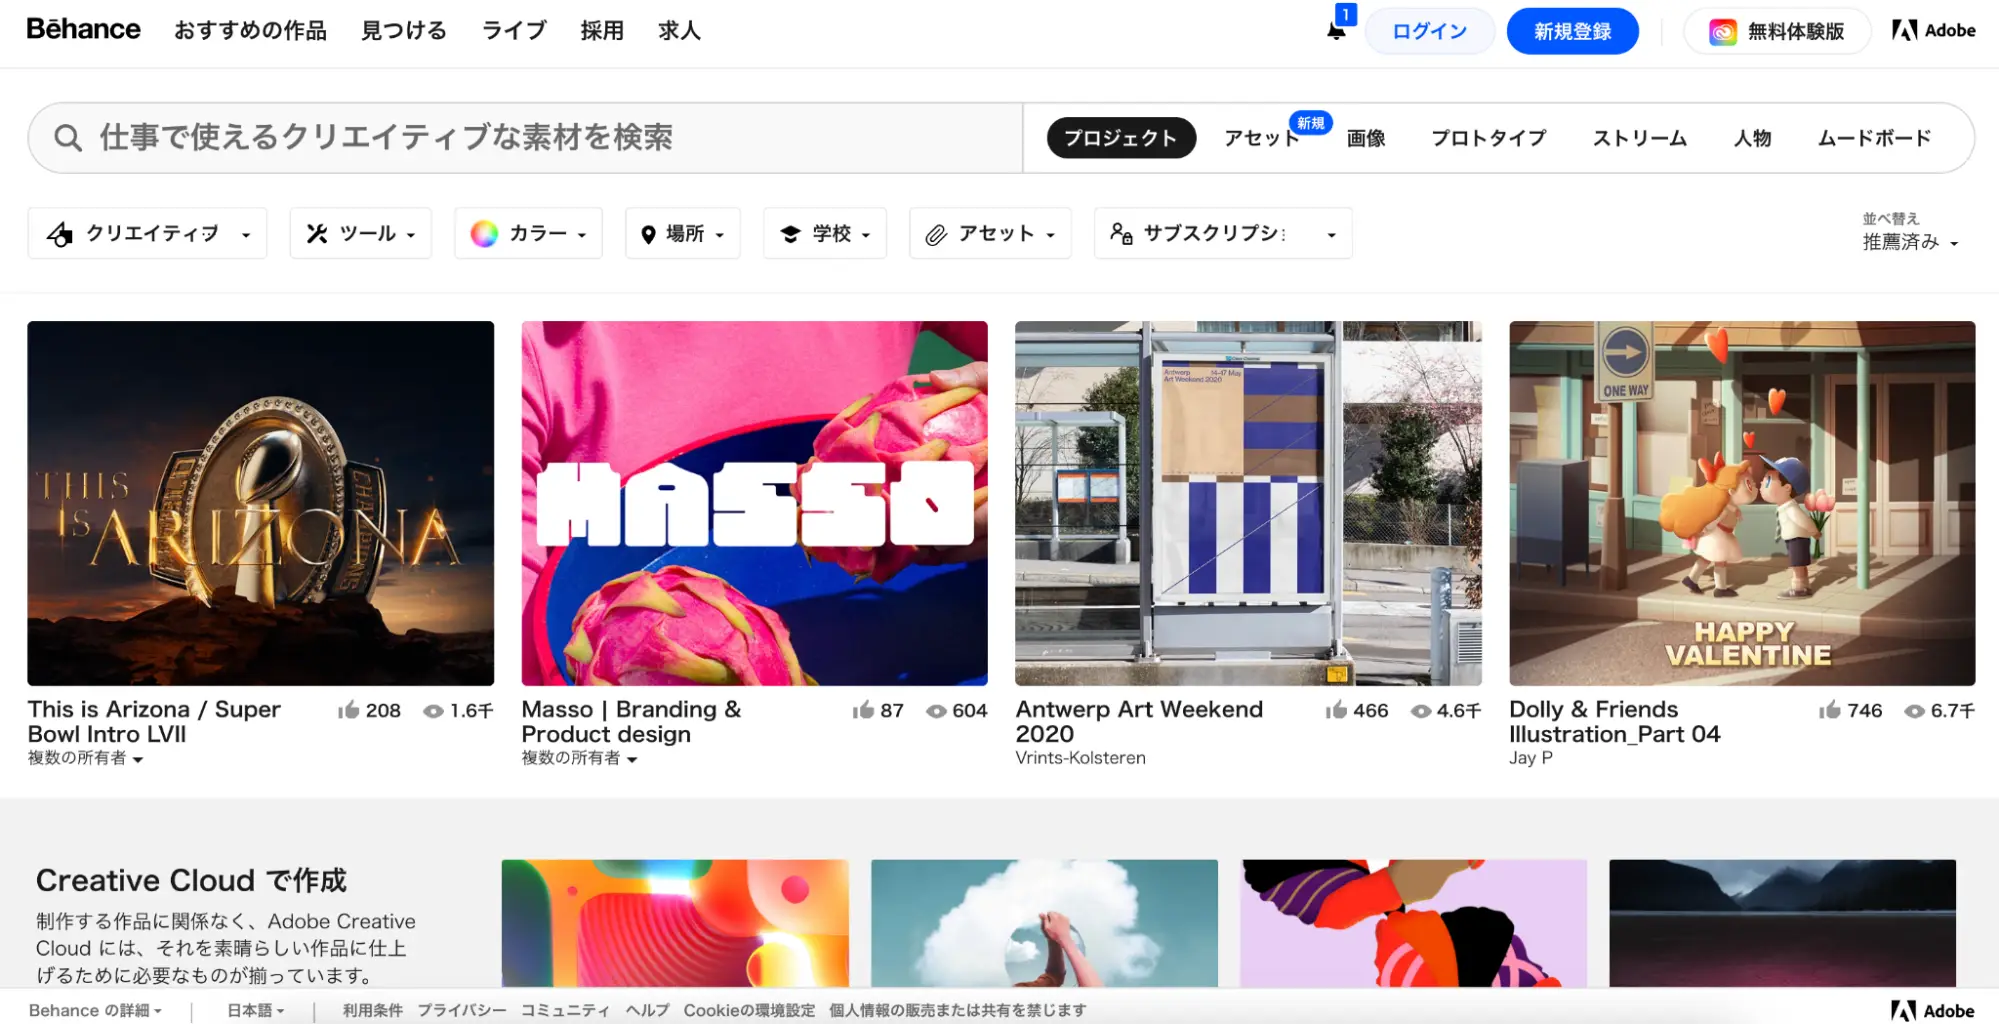
Task: Click views eye icon on Dolly & Friends
Action: tap(1915, 711)
